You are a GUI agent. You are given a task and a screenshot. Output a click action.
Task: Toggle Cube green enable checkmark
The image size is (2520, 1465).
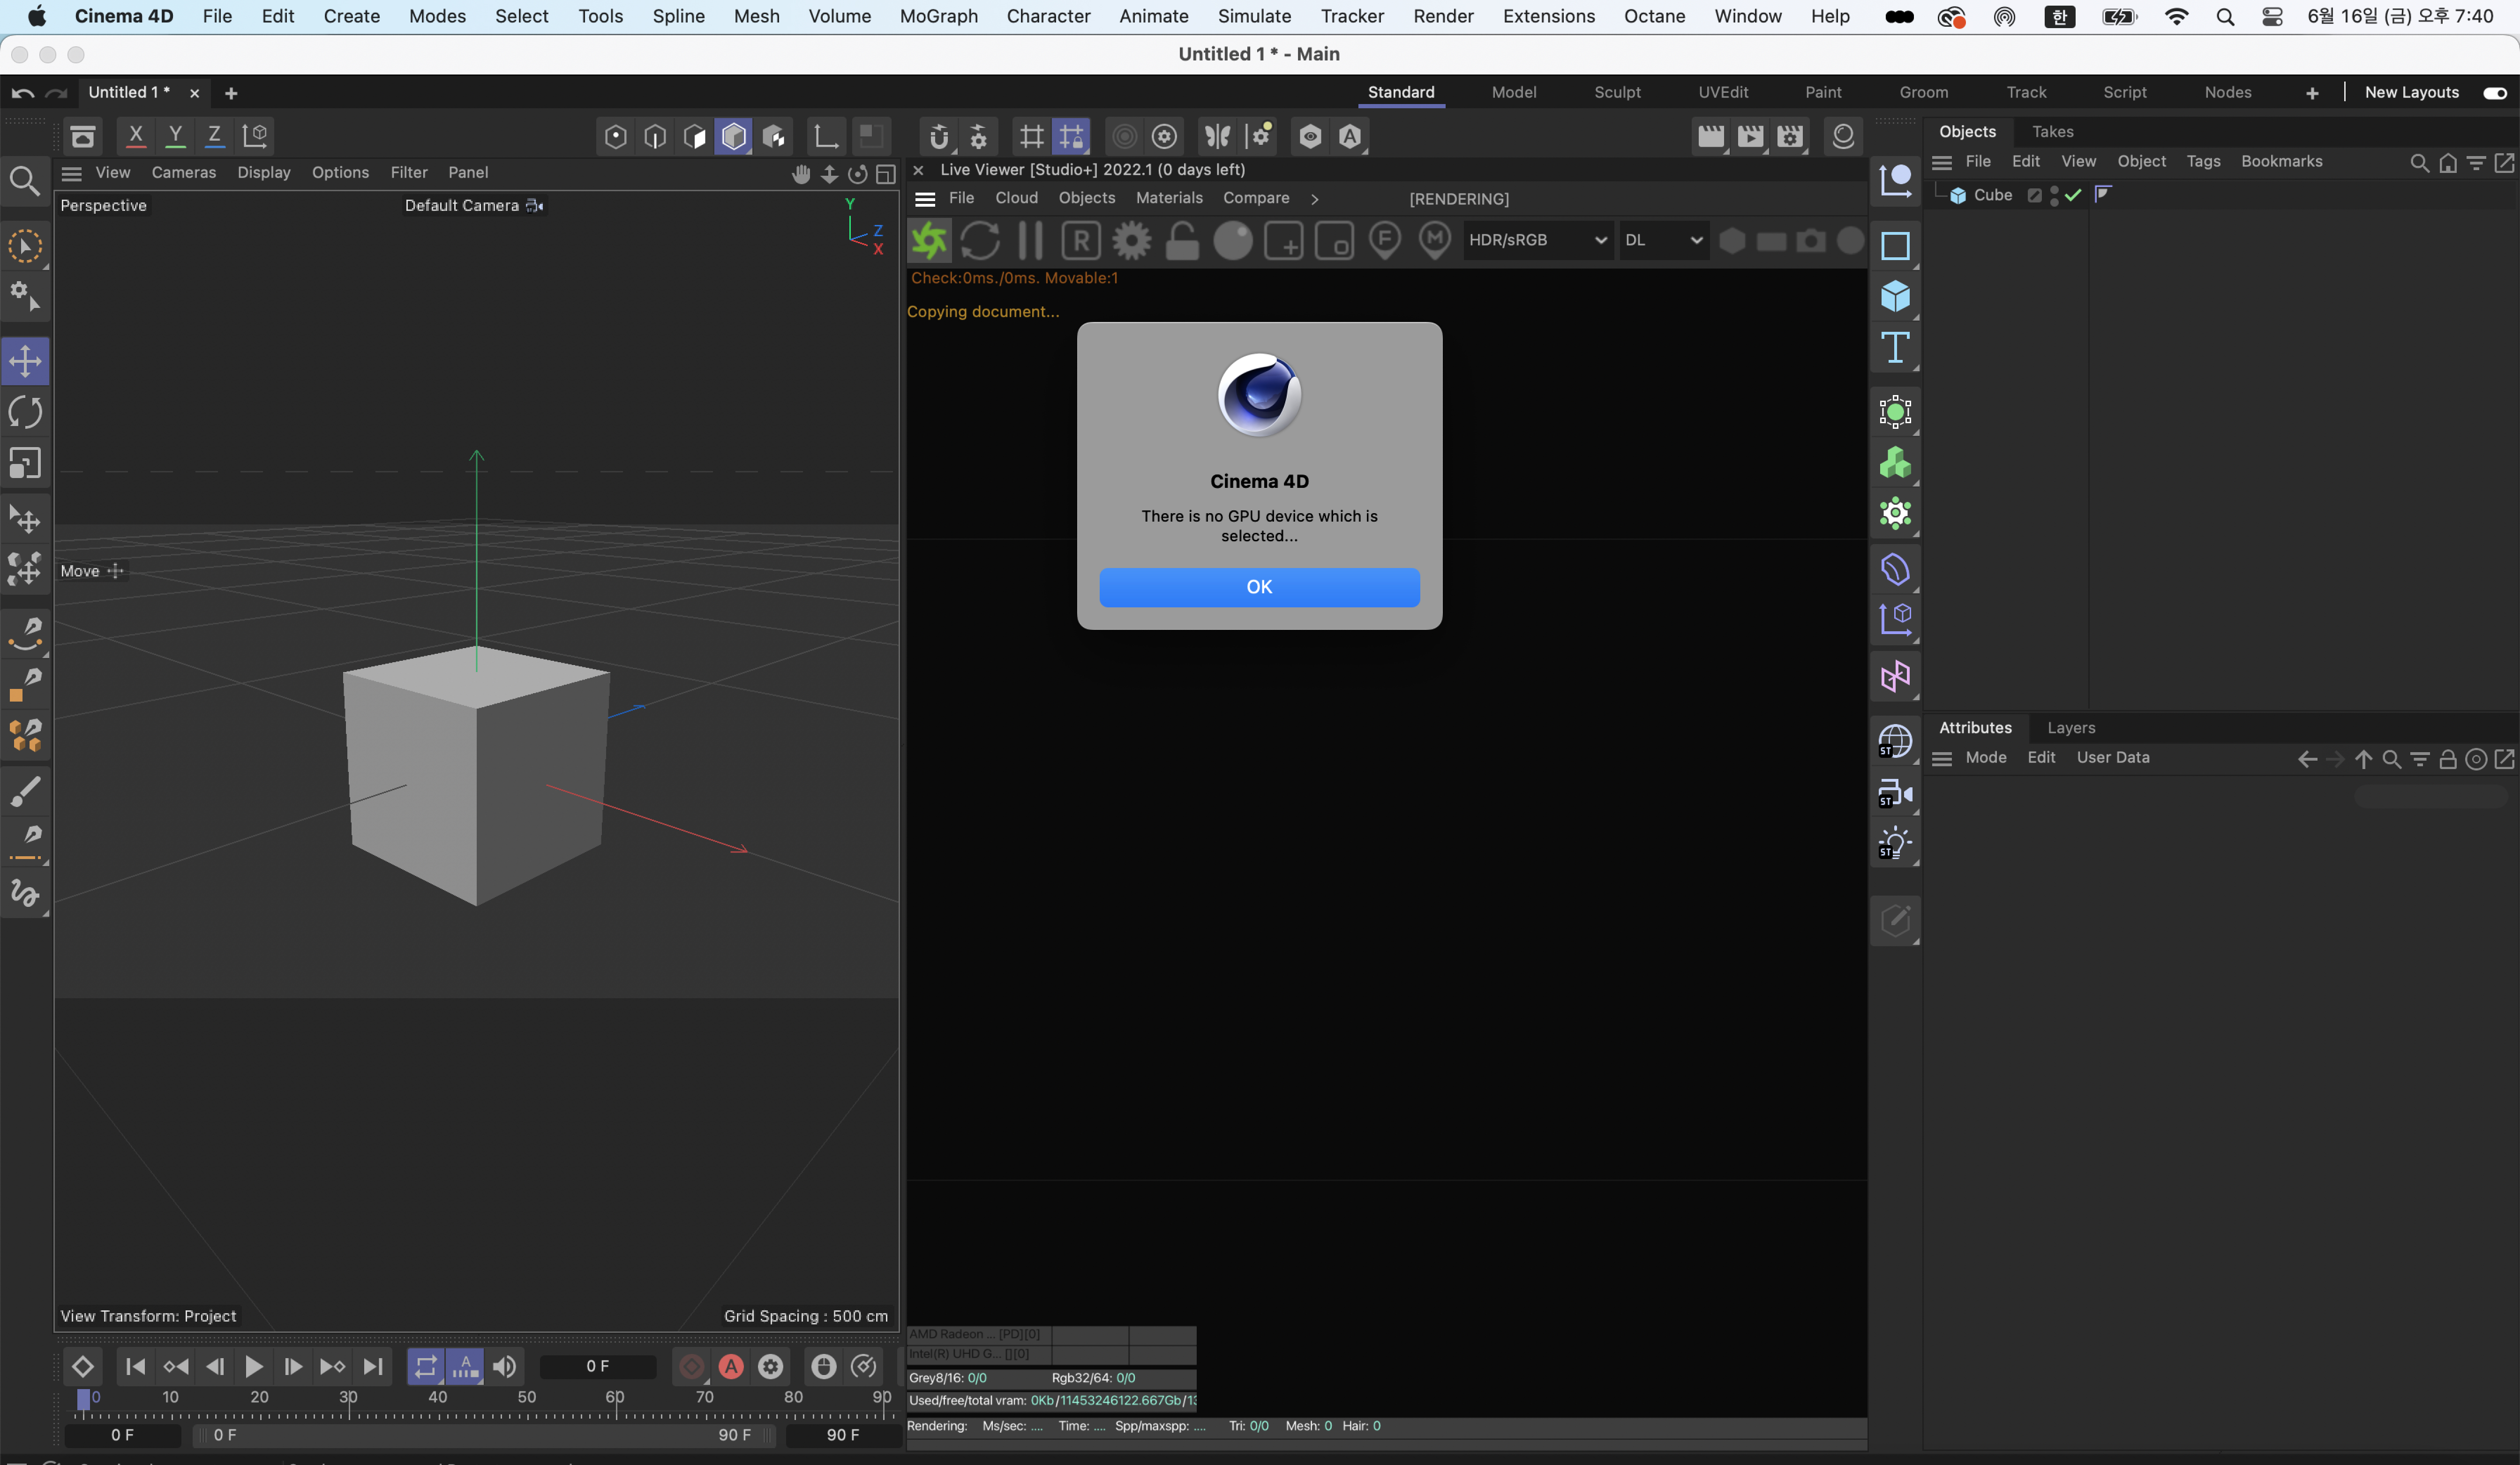[2073, 195]
